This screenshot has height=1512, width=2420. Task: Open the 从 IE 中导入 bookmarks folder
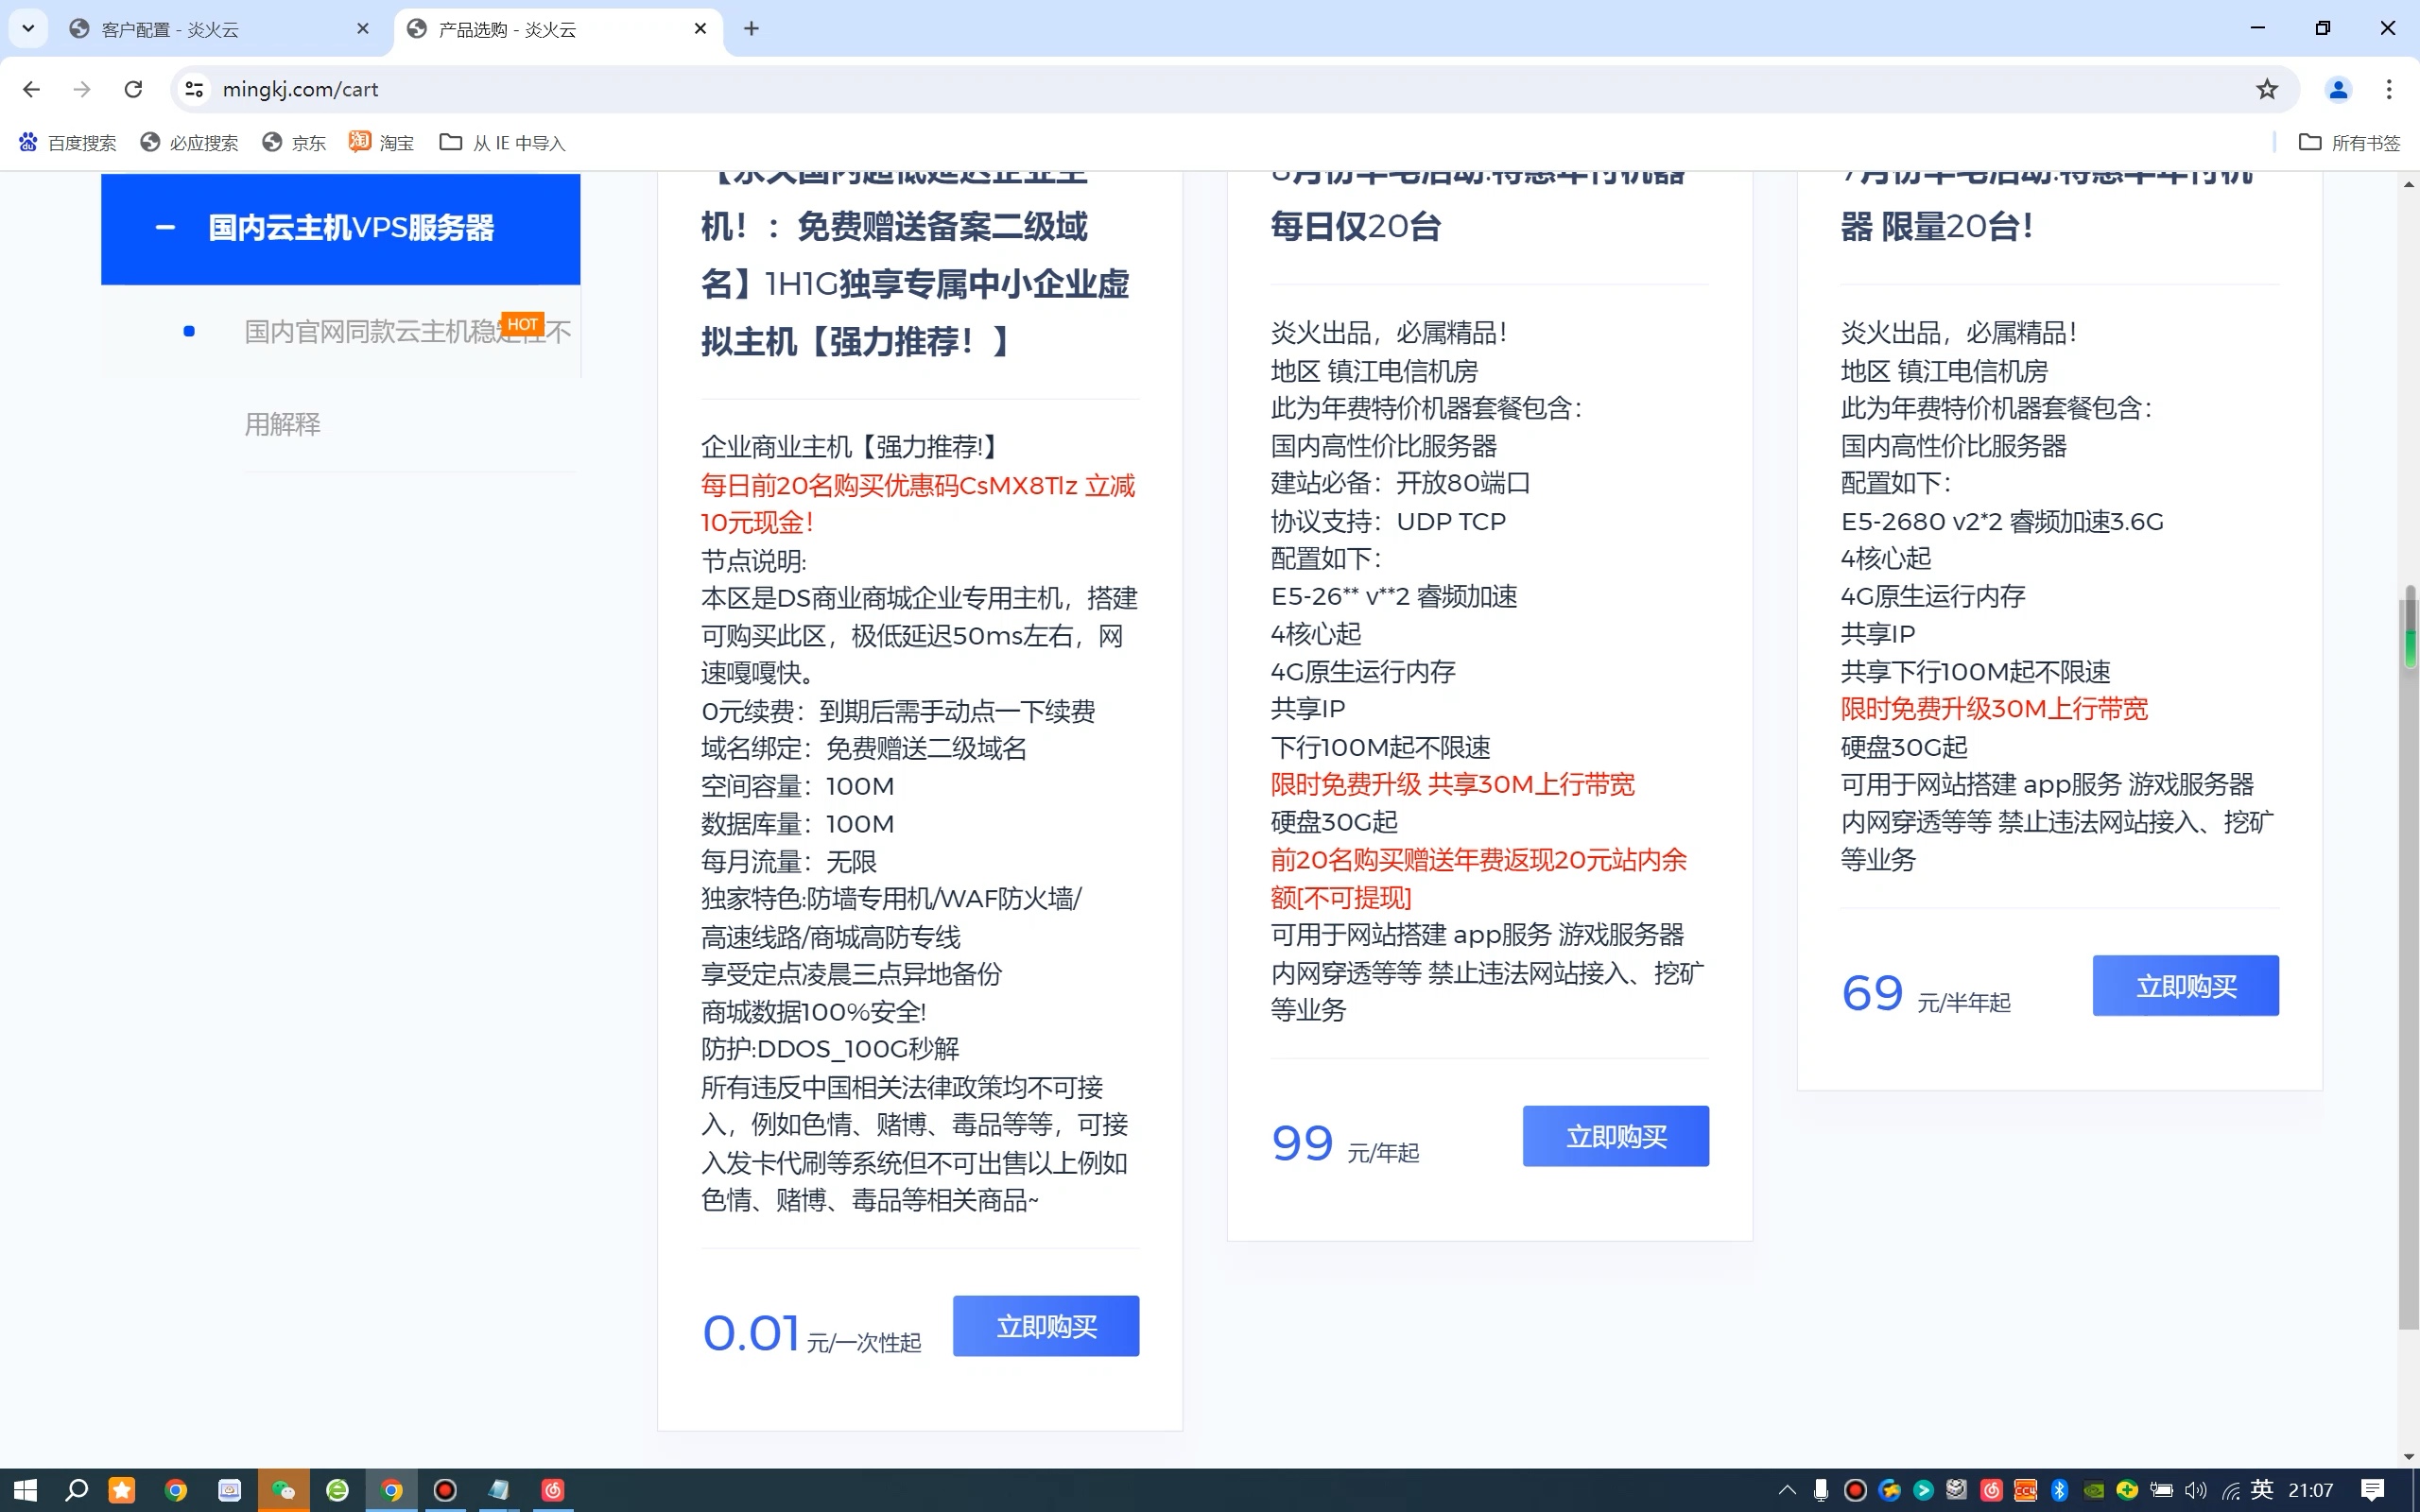pyautogui.click(x=502, y=143)
